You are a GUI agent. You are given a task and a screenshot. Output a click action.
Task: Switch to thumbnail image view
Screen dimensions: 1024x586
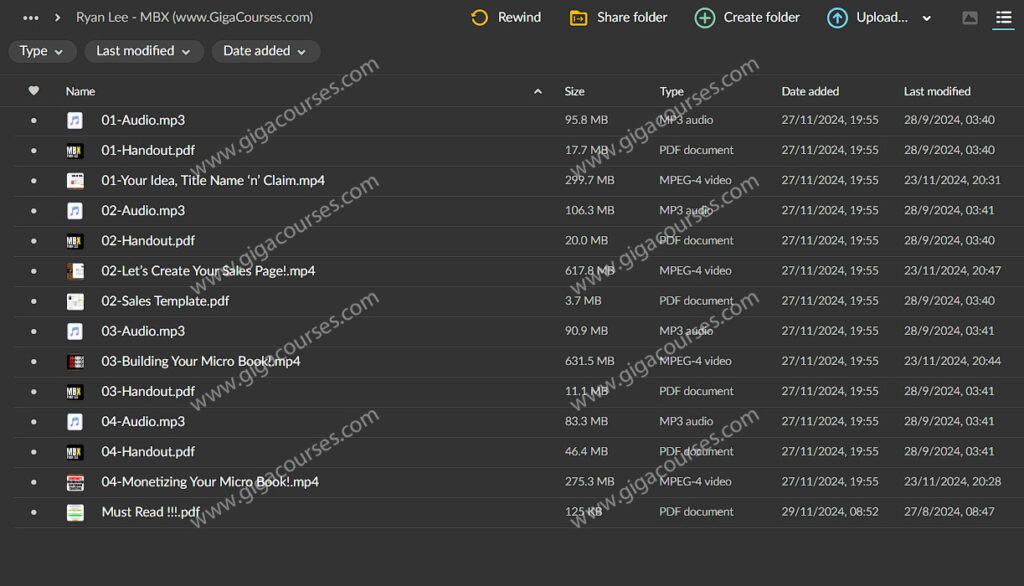pyautogui.click(x=969, y=18)
